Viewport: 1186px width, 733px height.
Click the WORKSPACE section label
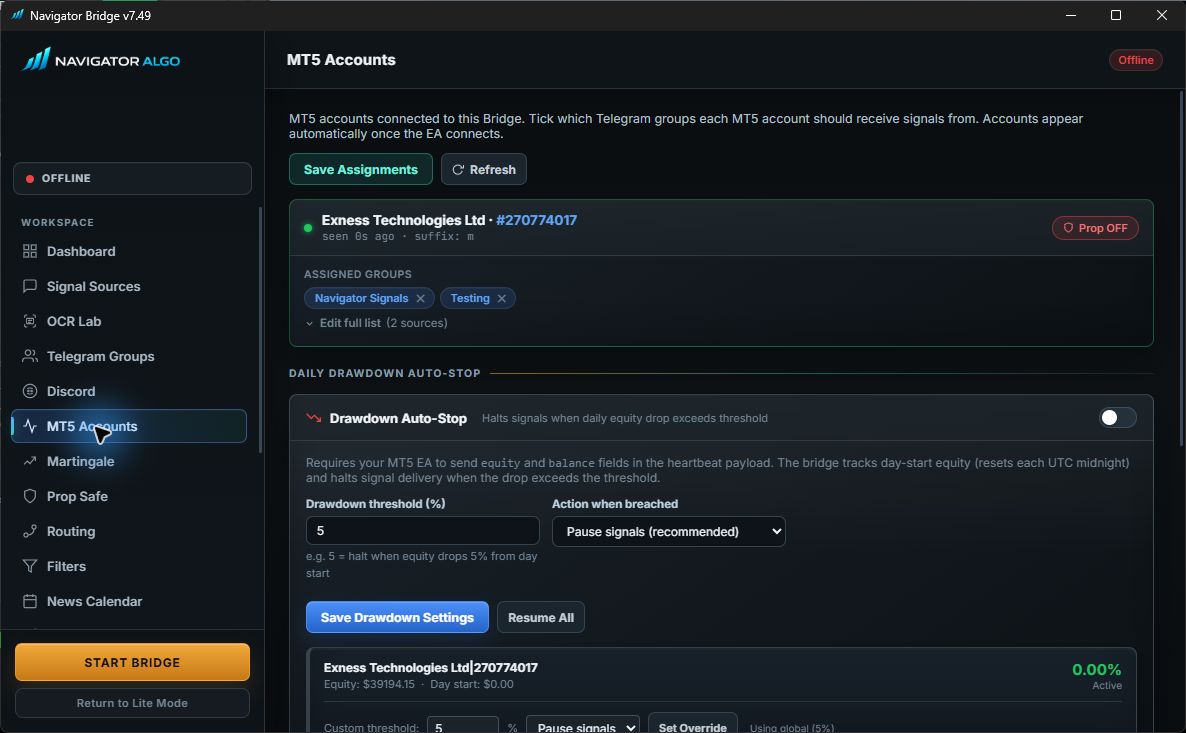pos(57,222)
